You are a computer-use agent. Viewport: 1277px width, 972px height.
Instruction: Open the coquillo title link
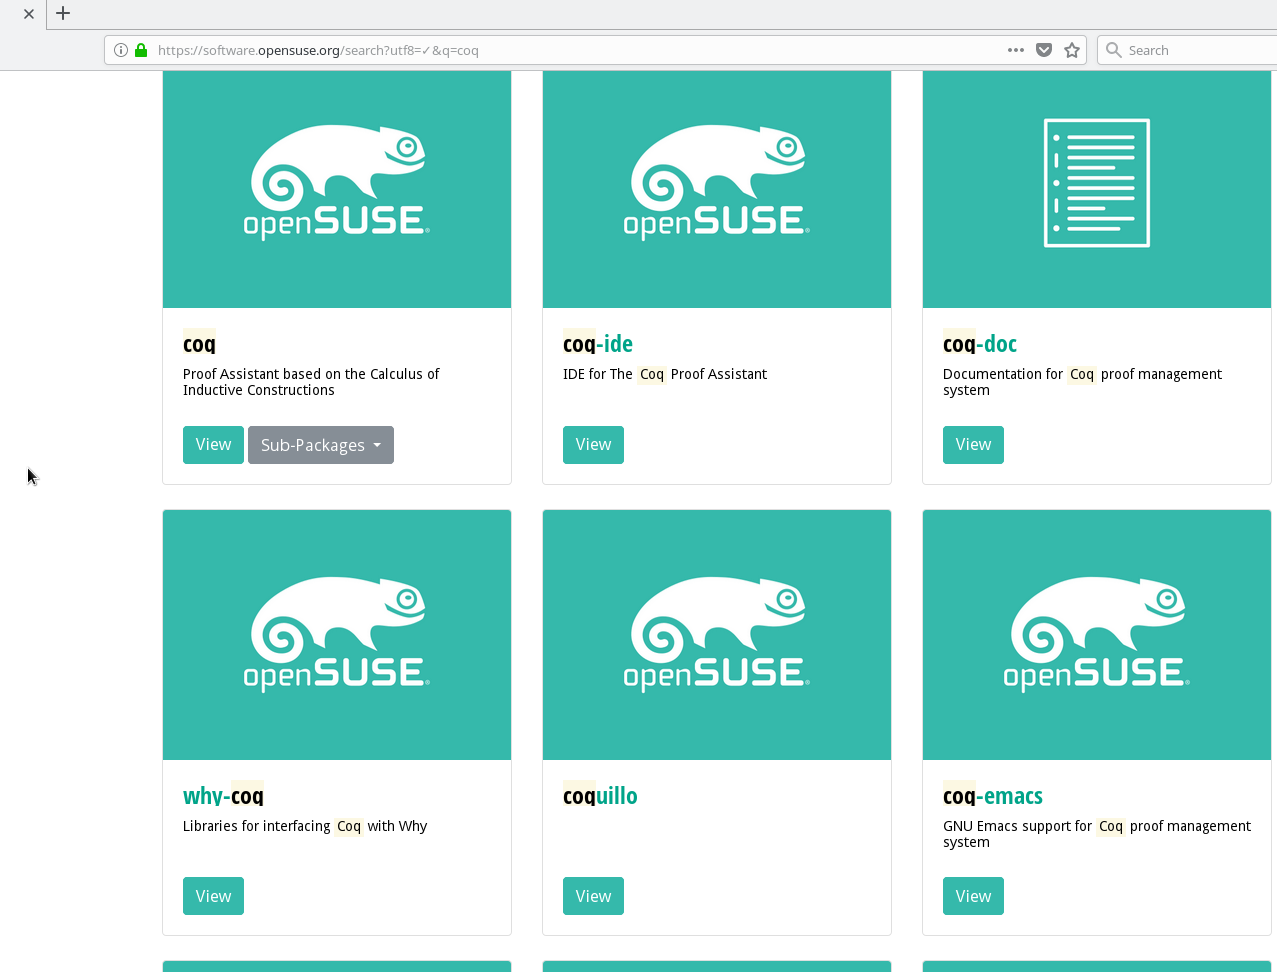(600, 796)
